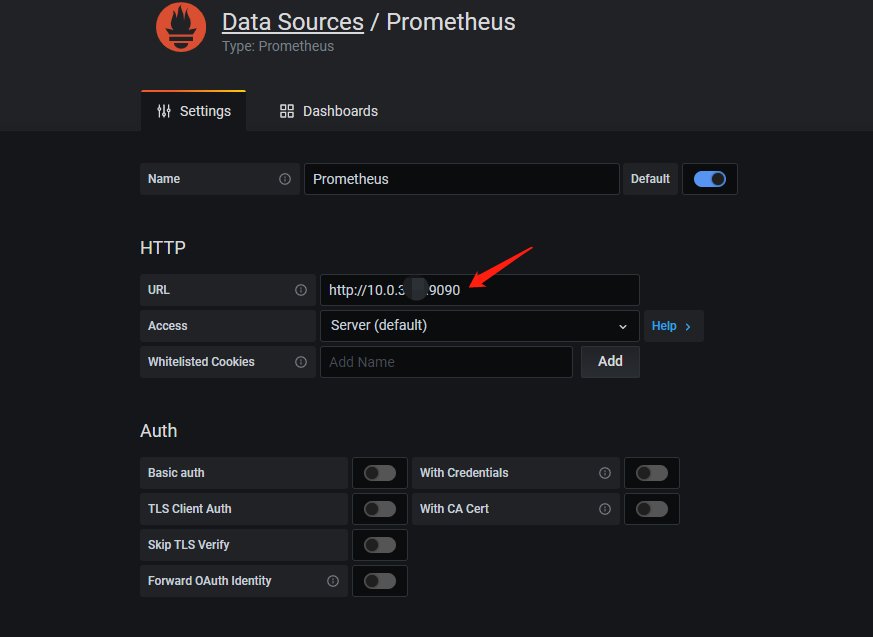The image size is (873, 637).
Task: Click the Add cookie button
Action: click(610, 362)
